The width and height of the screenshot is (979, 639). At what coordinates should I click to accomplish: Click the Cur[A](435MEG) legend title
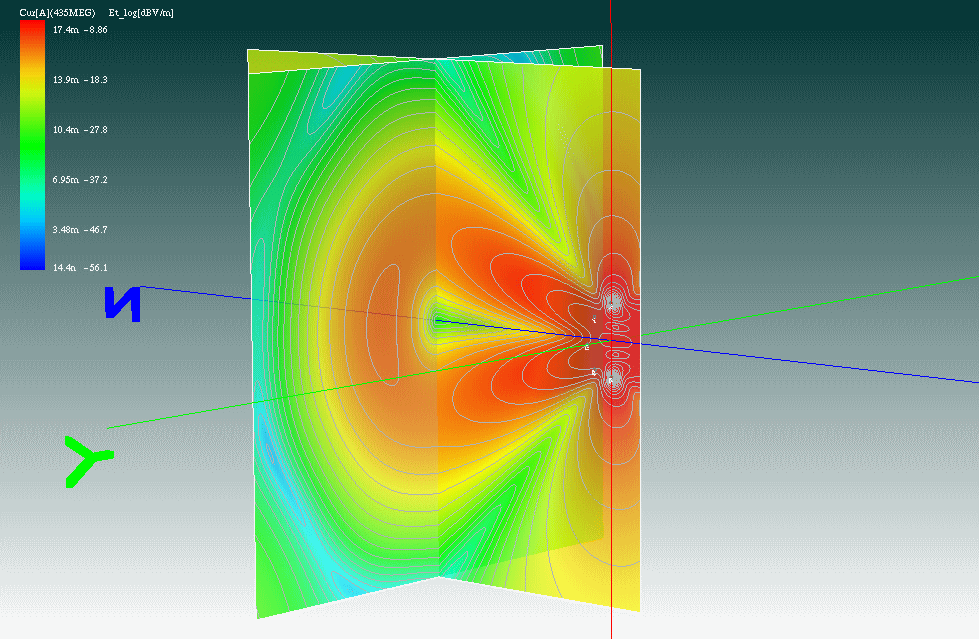click(58, 13)
